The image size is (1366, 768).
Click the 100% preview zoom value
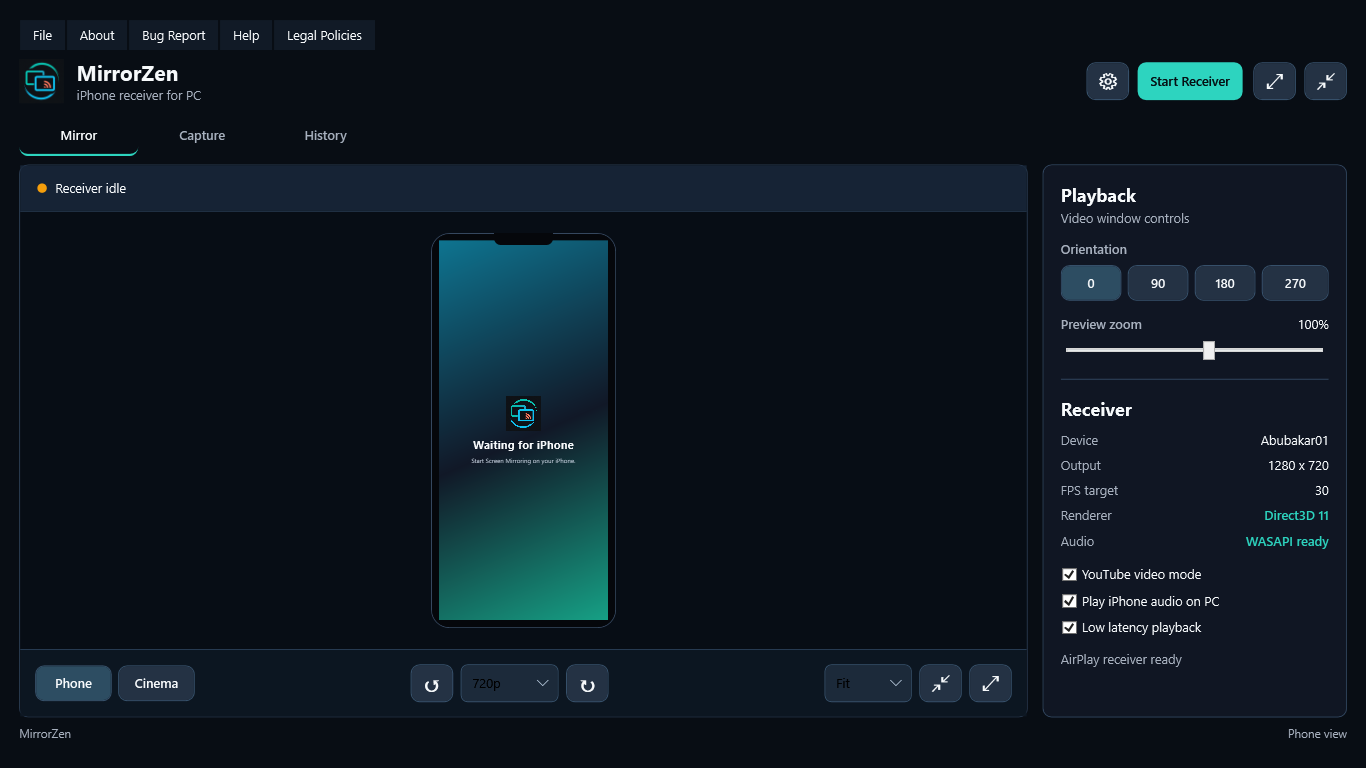click(x=1313, y=325)
